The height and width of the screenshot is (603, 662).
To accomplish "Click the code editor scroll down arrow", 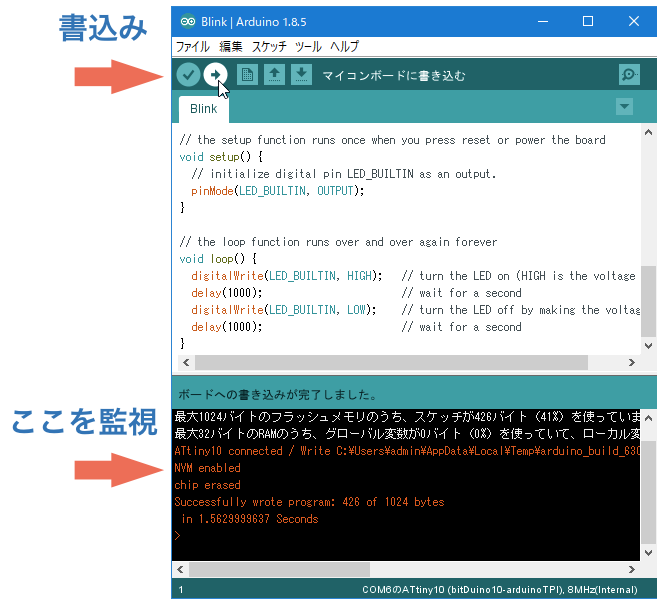I will [648, 345].
